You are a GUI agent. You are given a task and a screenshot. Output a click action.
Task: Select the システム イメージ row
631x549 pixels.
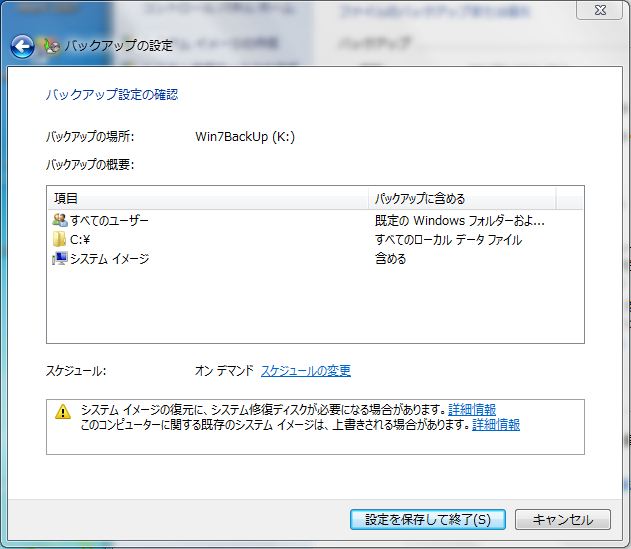click(315, 258)
